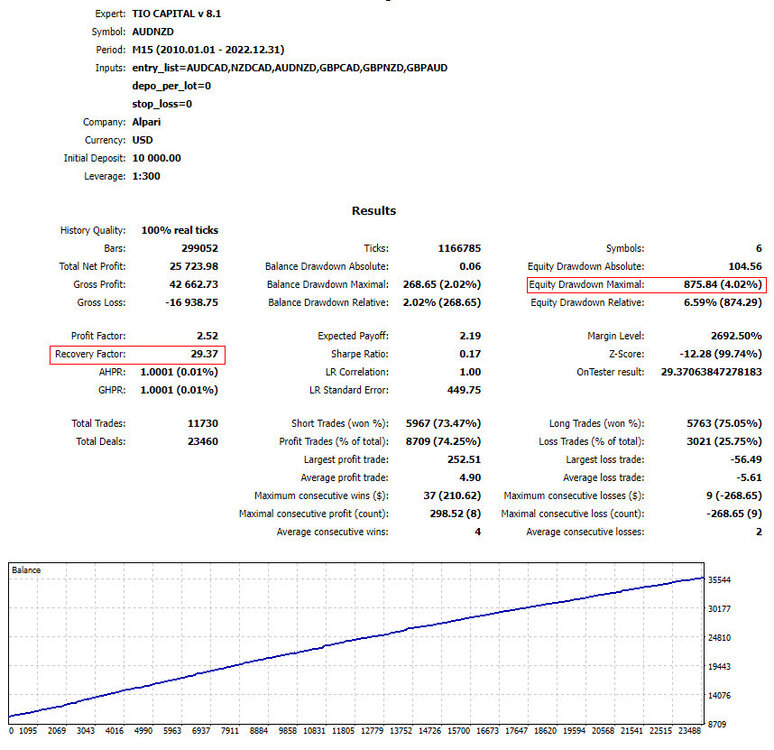Click total trades 11730
Viewport: 774px width, 750px height.
202,424
